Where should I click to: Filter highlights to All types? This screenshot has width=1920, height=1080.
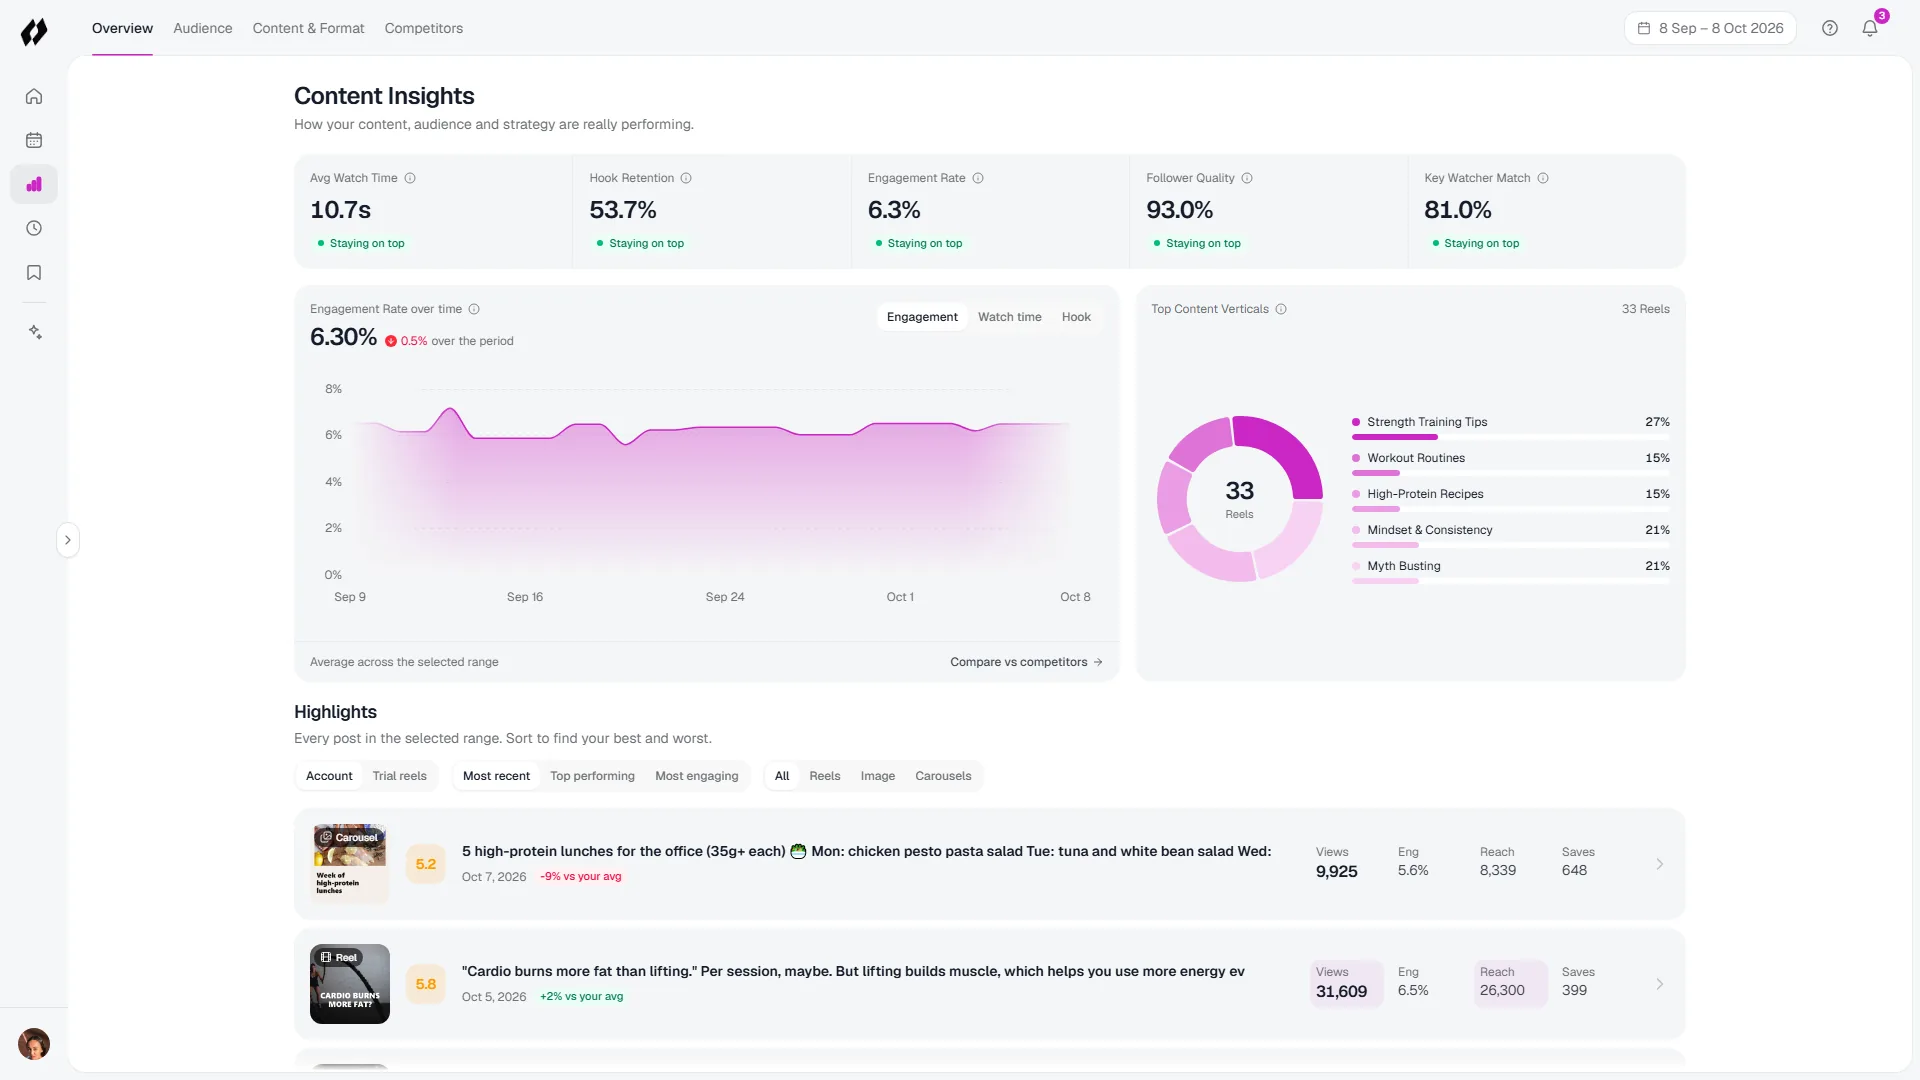point(782,776)
